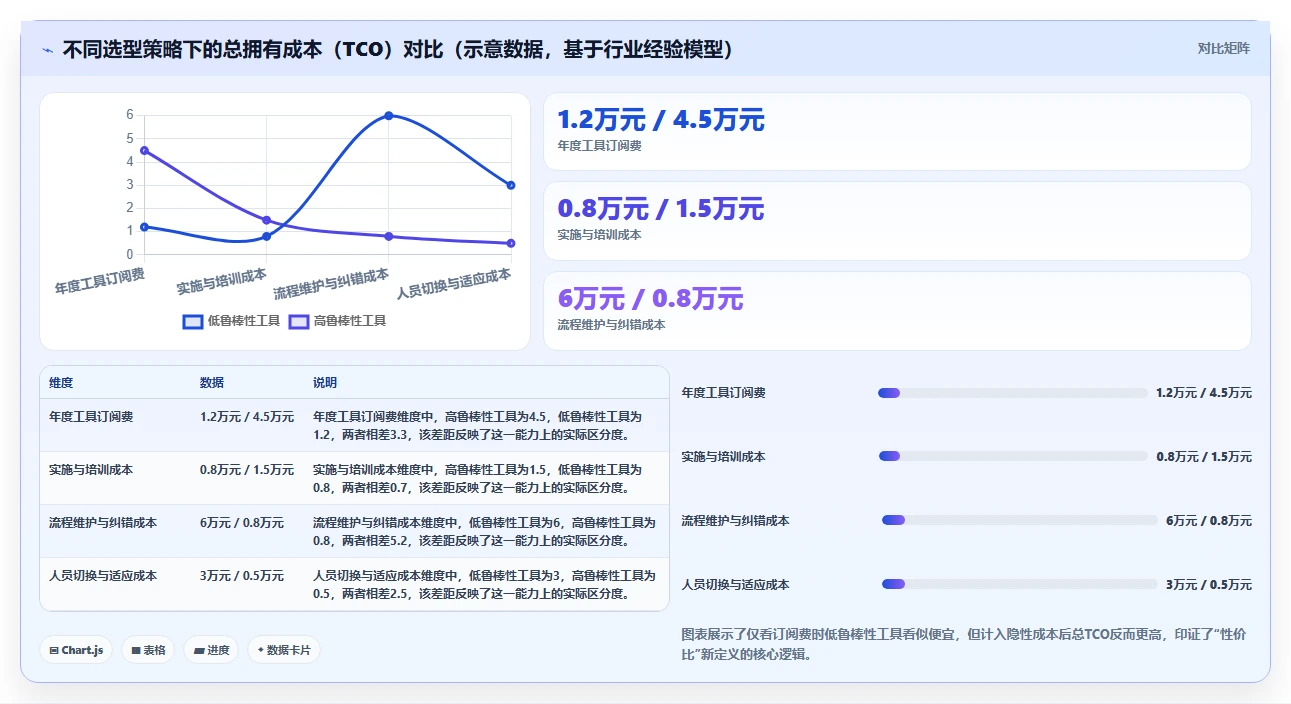Click the description mentioning 两者相差0.7

pos(478,478)
